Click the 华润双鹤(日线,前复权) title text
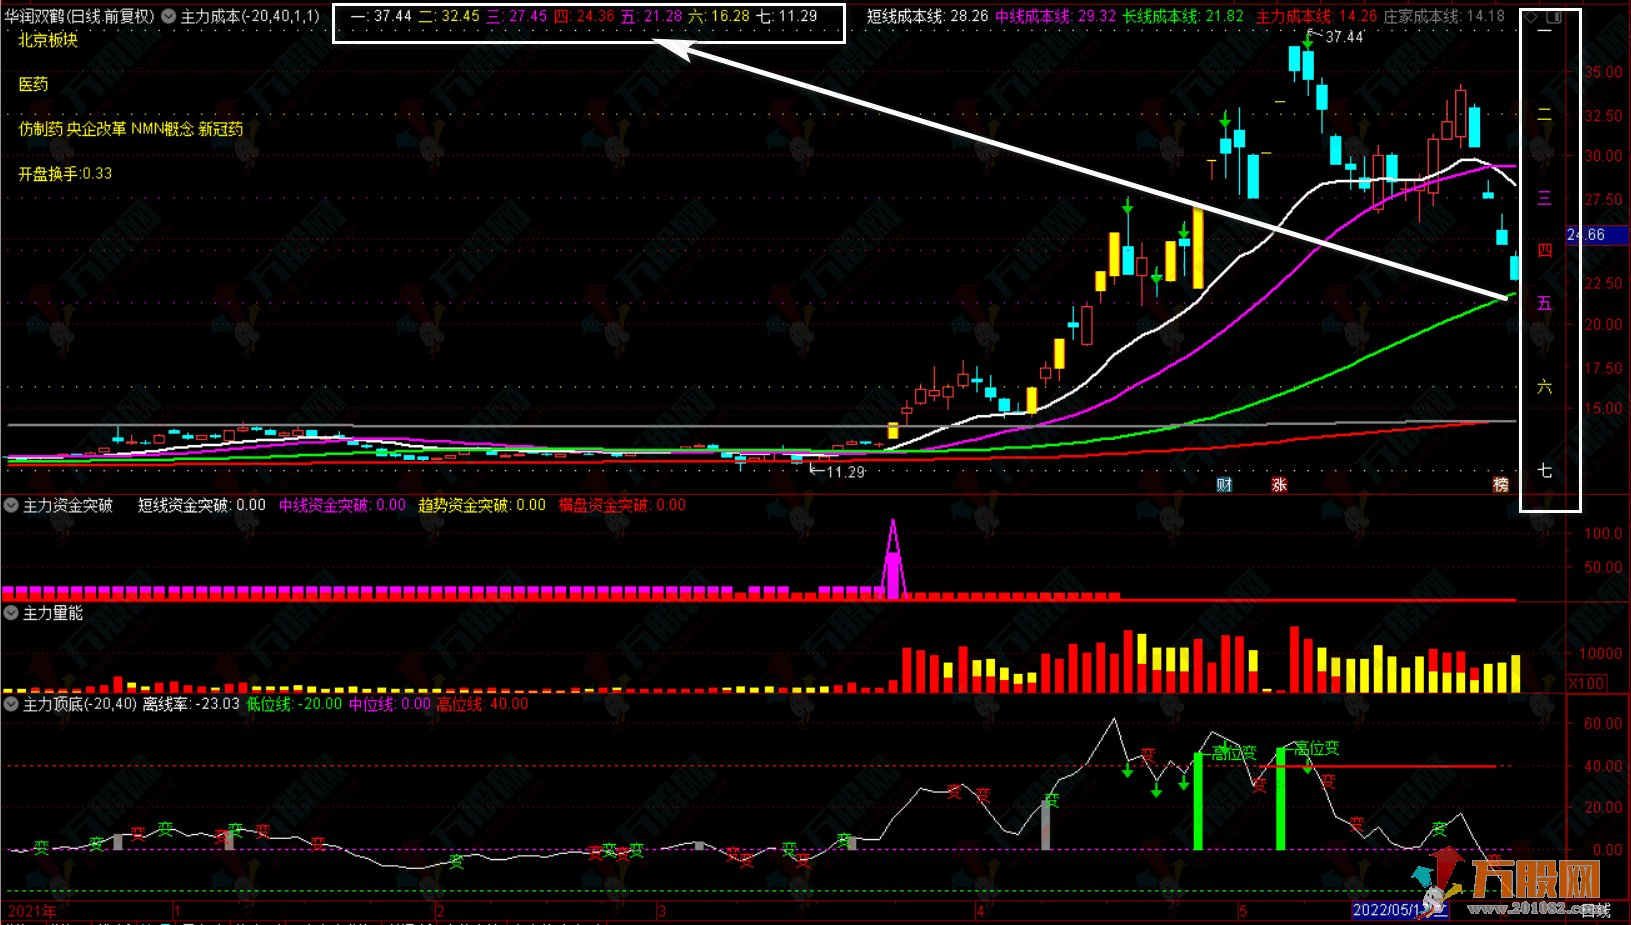The width and height of the screenshot is (1631, 925). click(x=80, y=16)
